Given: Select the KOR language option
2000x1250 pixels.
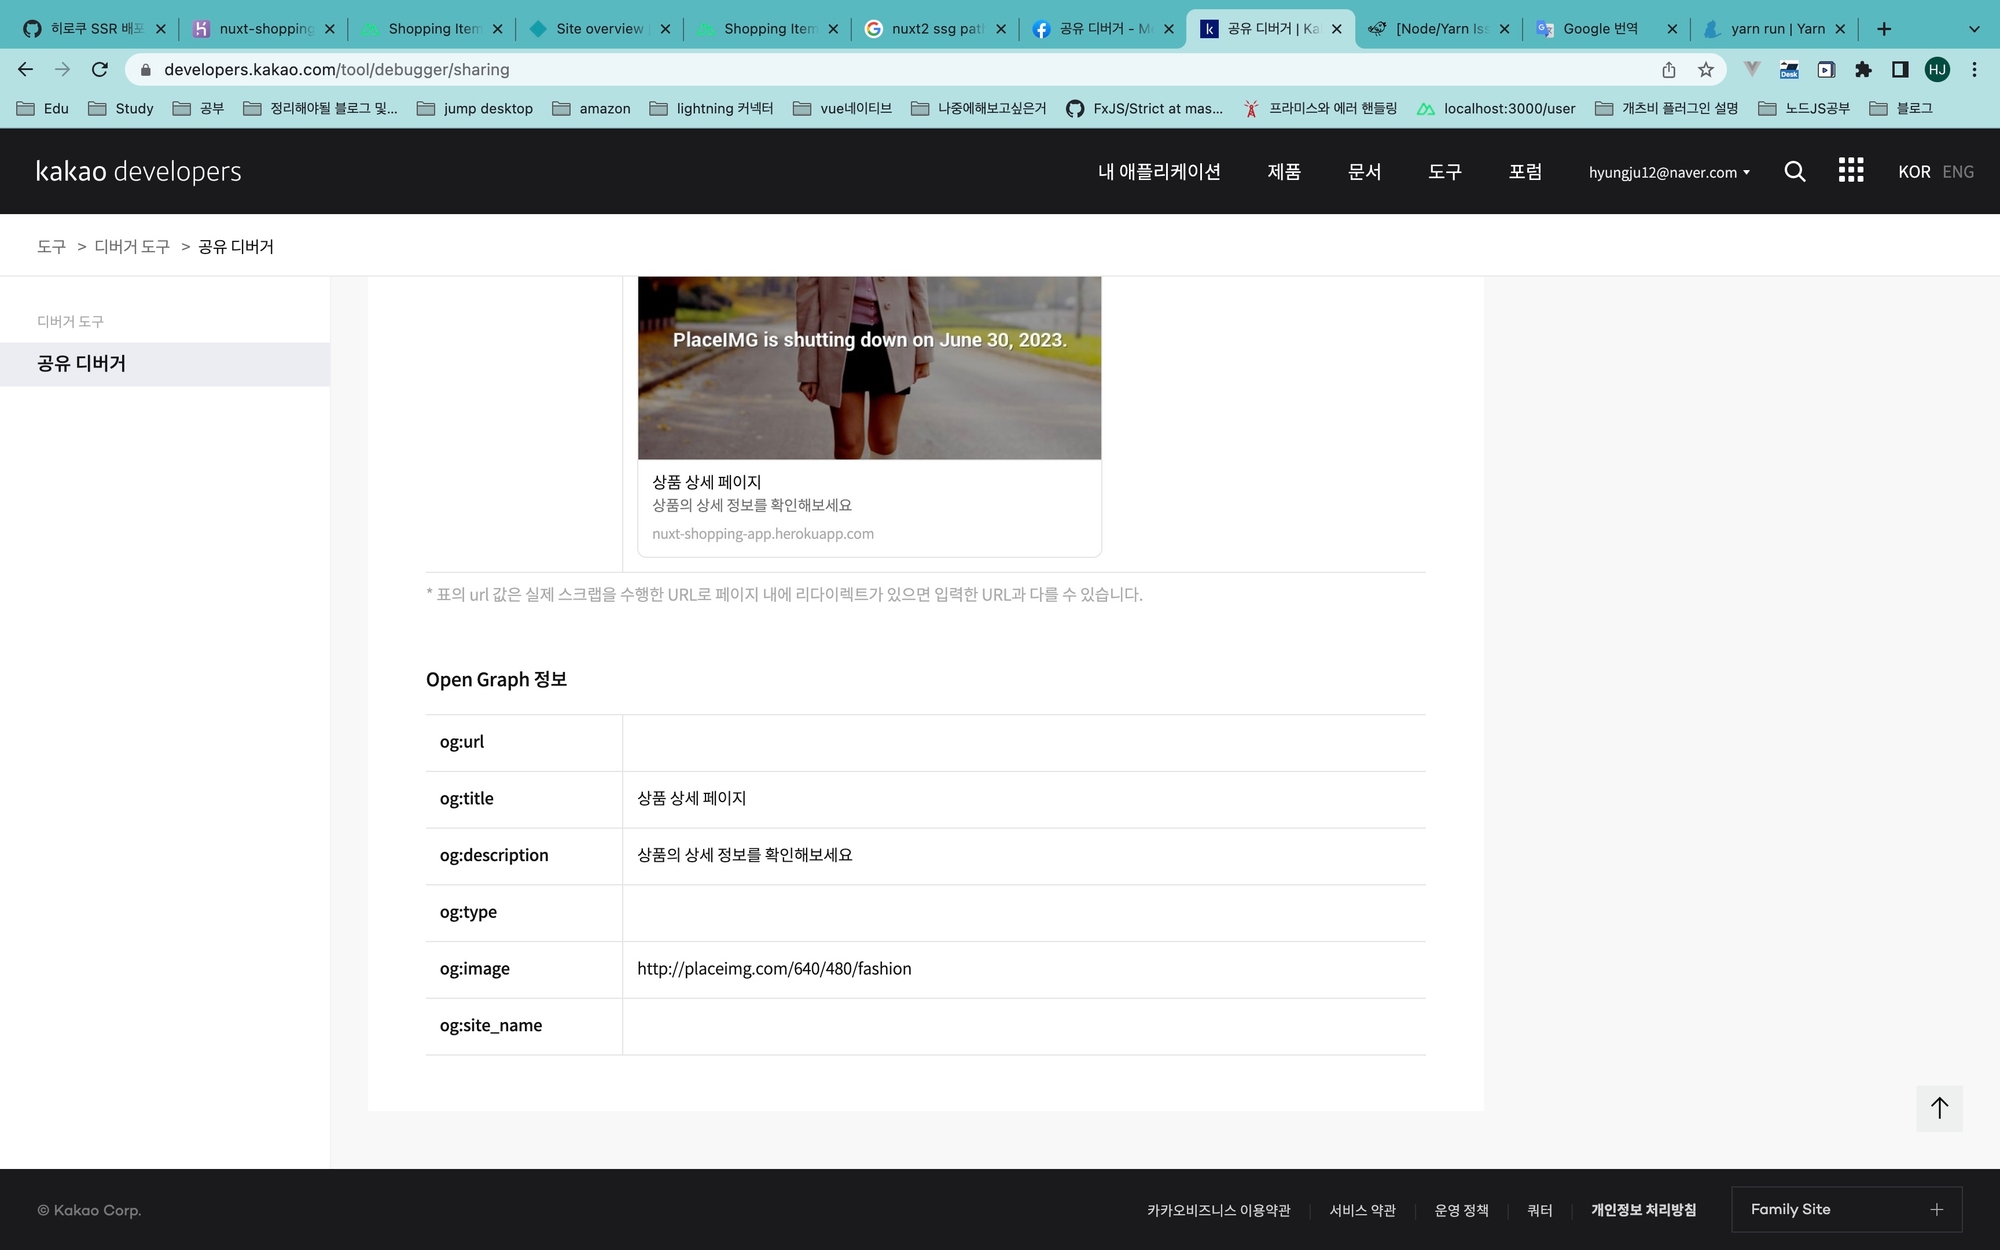Looking at the screenshot, I should [1914, 172].
